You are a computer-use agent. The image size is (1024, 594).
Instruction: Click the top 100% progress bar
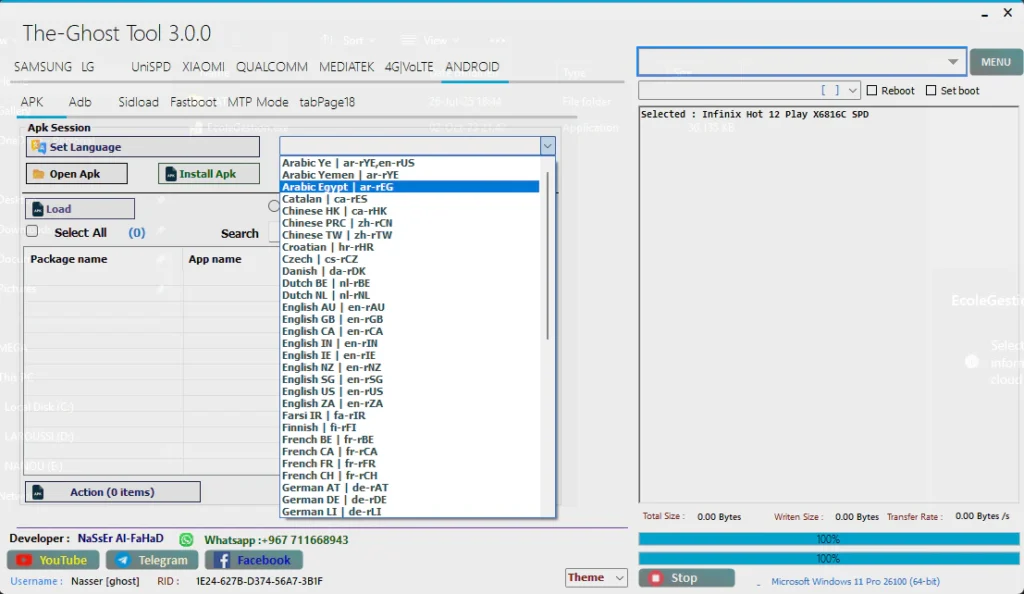tap(827, 539)
